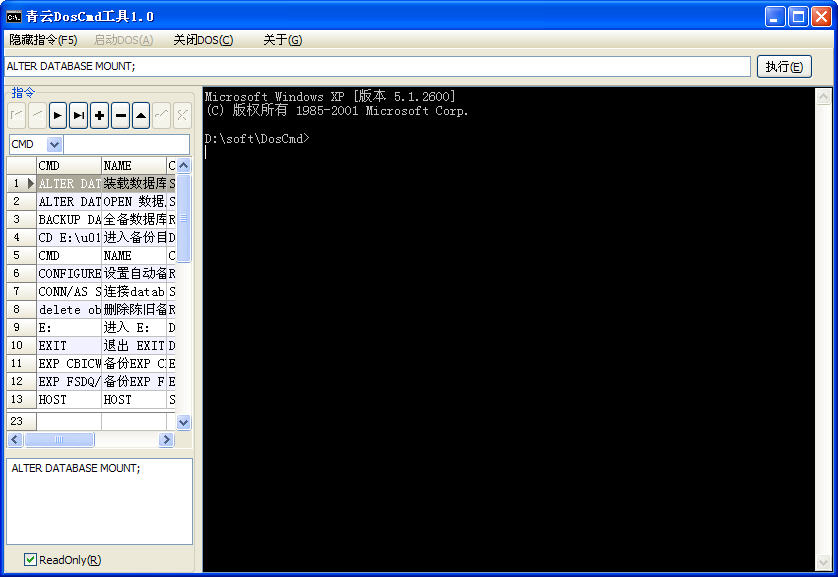Select row 2 with OPEN 数据 name

coord(91,201)
